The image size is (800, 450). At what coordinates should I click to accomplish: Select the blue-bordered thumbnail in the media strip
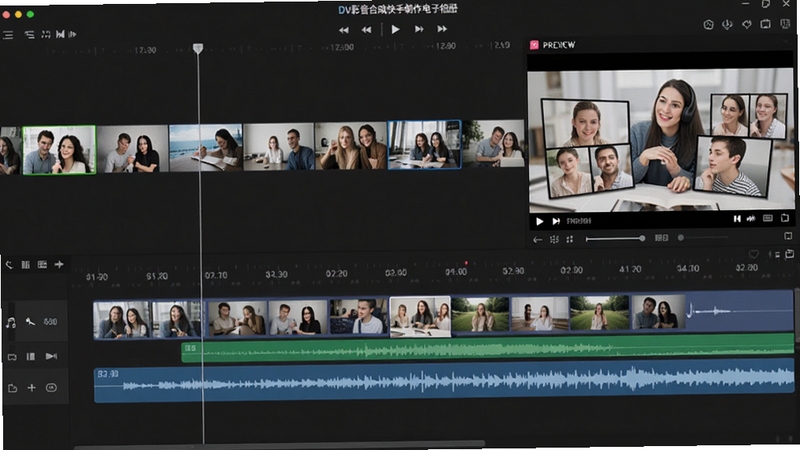(424, 144)
